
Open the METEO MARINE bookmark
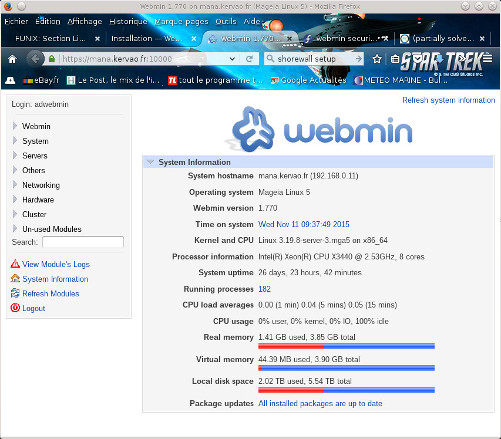click(400, 80)
